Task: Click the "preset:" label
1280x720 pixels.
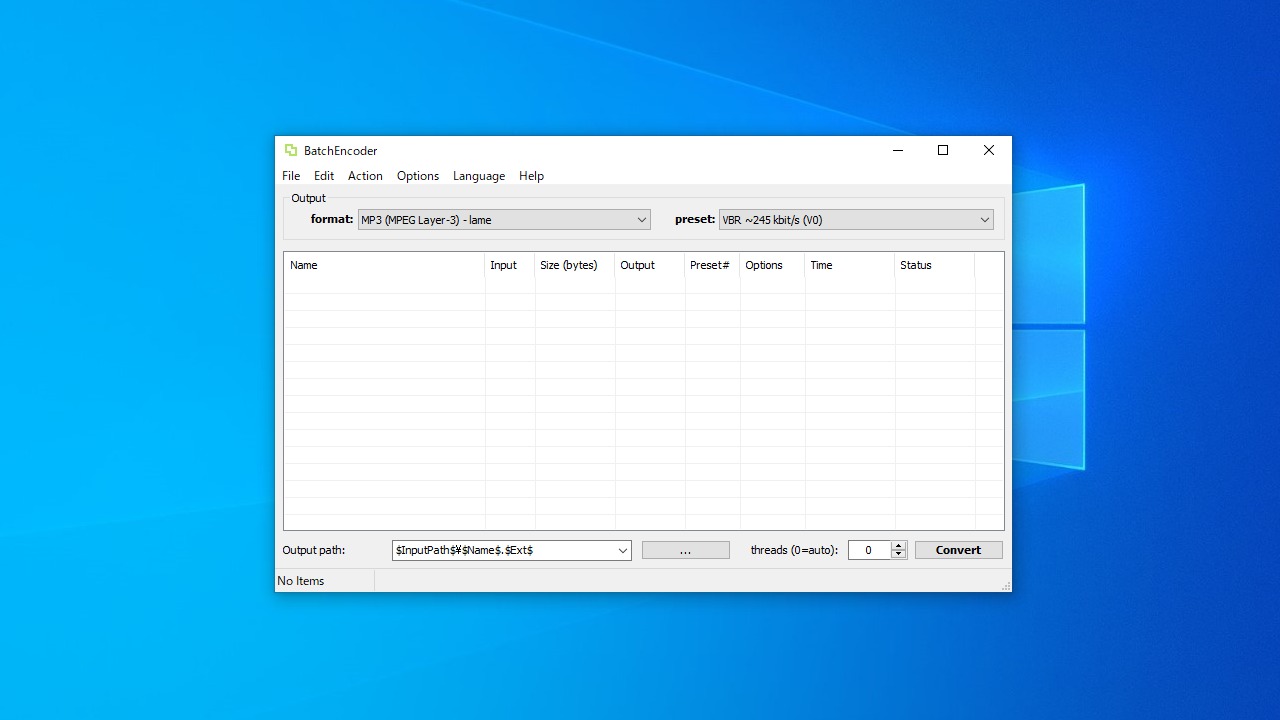Action: tap(695, 219)
